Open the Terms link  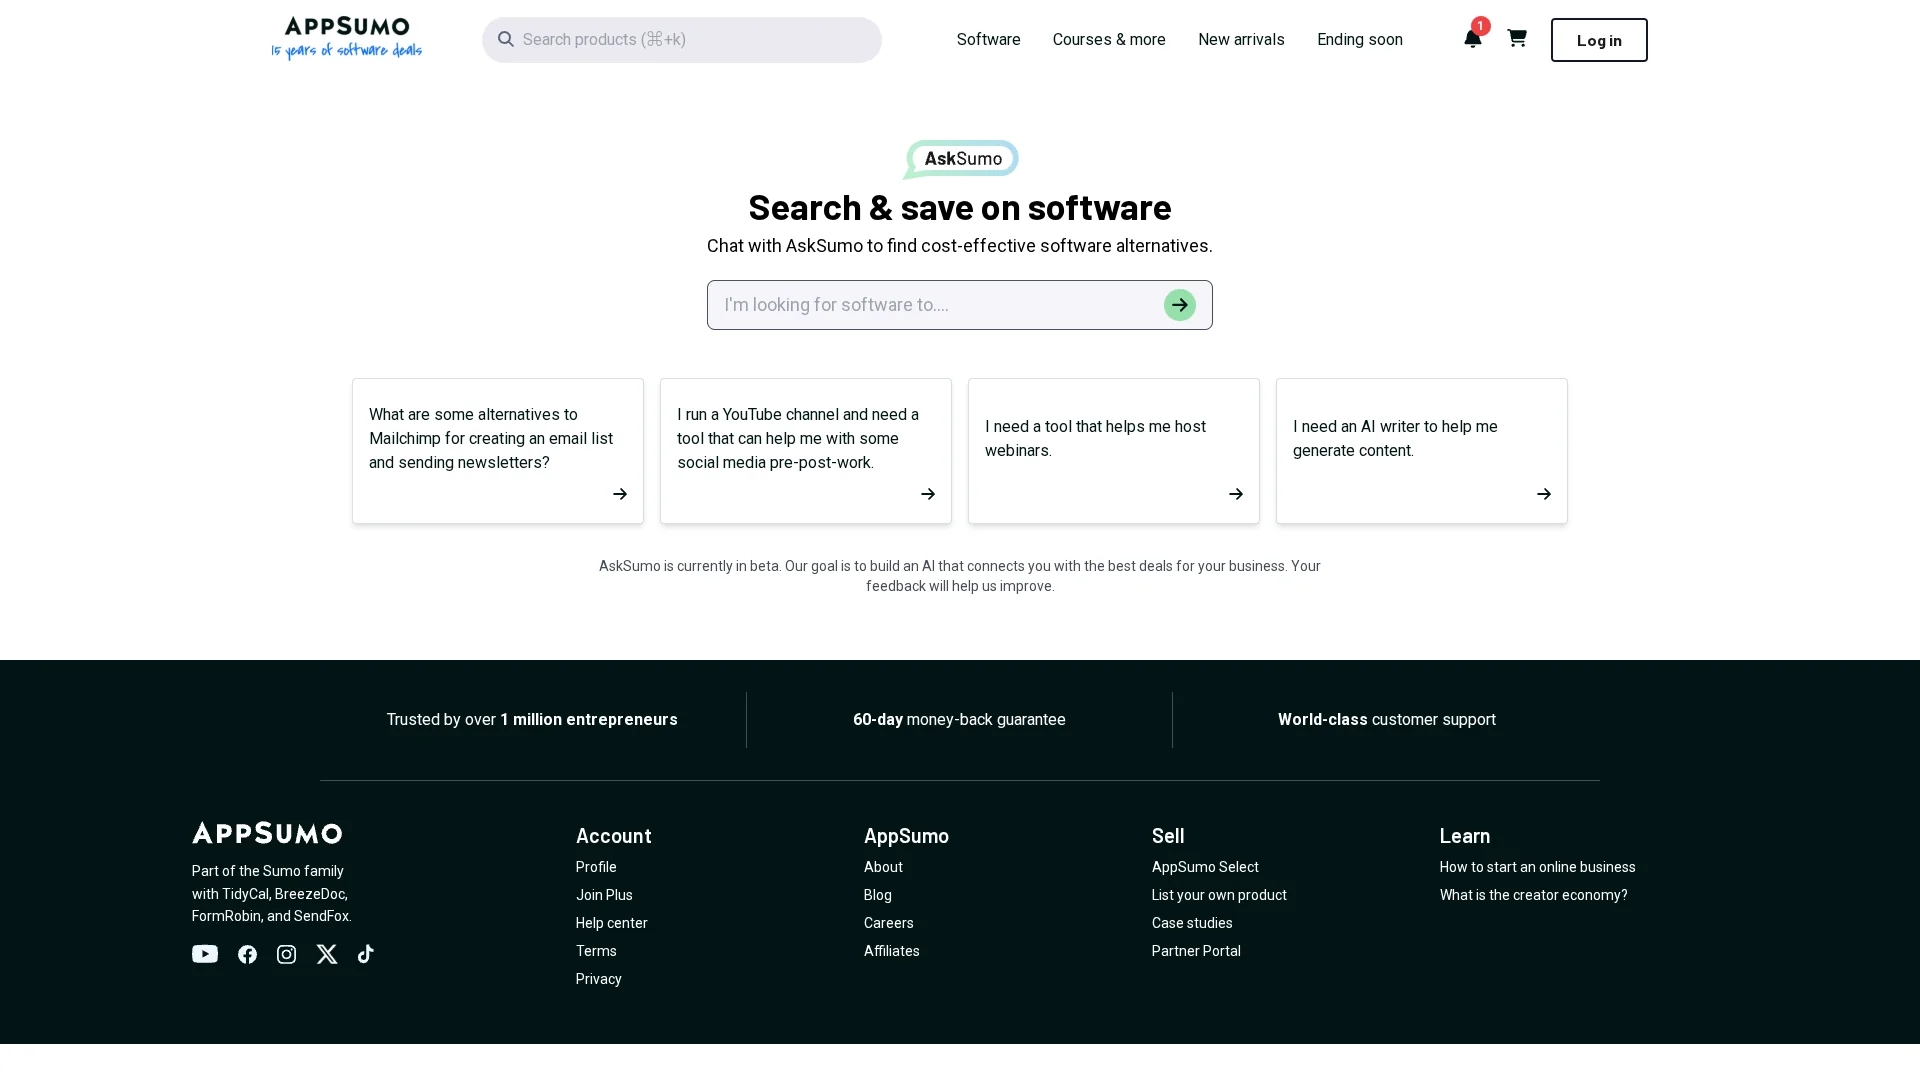596,951
